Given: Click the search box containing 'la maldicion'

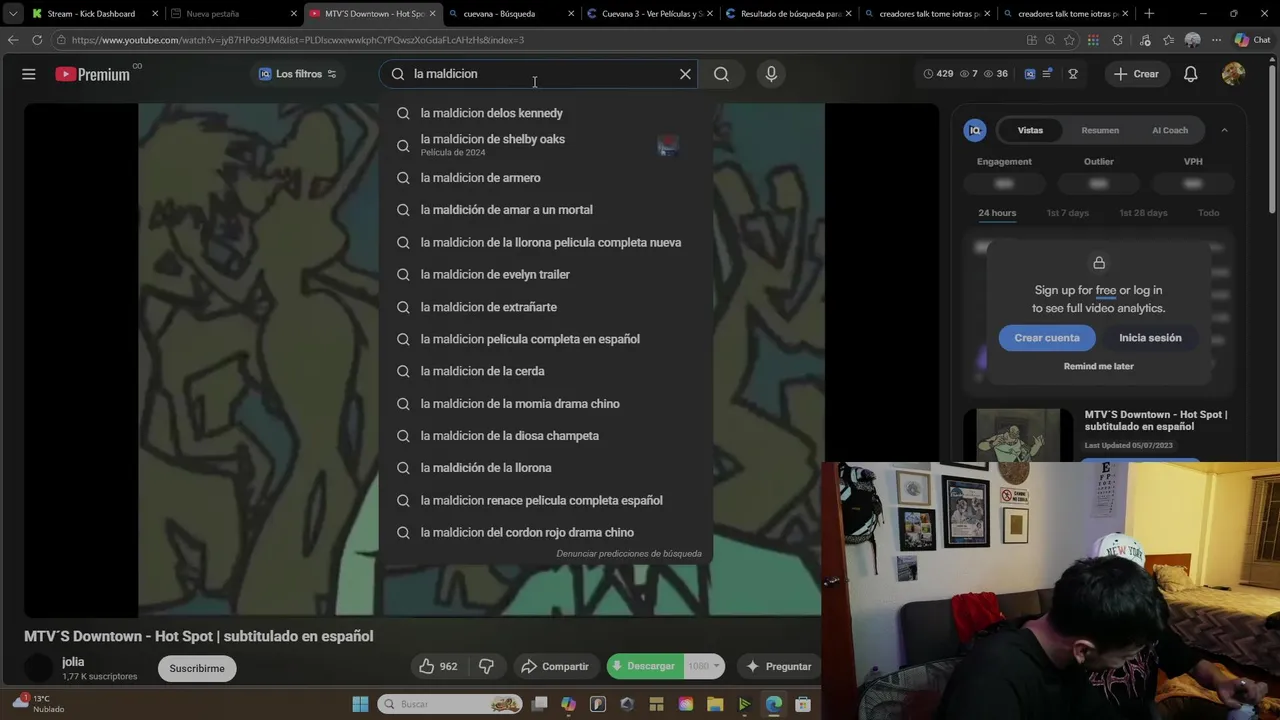Looking at the screenshot, I should (540, 74).
